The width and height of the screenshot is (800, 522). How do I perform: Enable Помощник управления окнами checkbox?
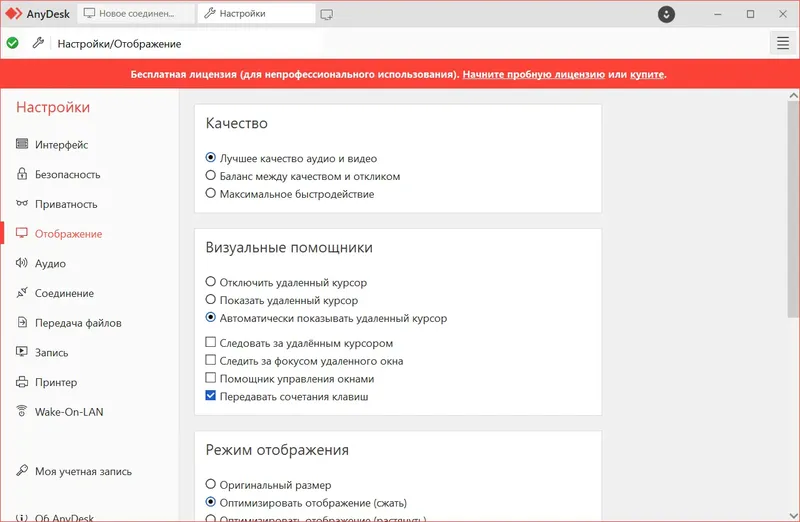click(x=211, y=378)
